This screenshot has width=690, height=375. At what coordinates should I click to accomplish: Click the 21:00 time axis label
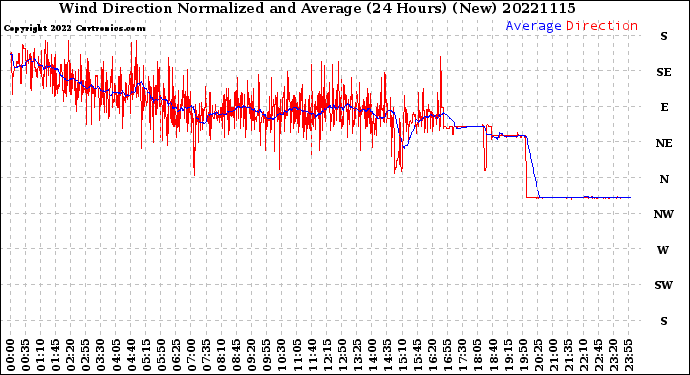553,355
